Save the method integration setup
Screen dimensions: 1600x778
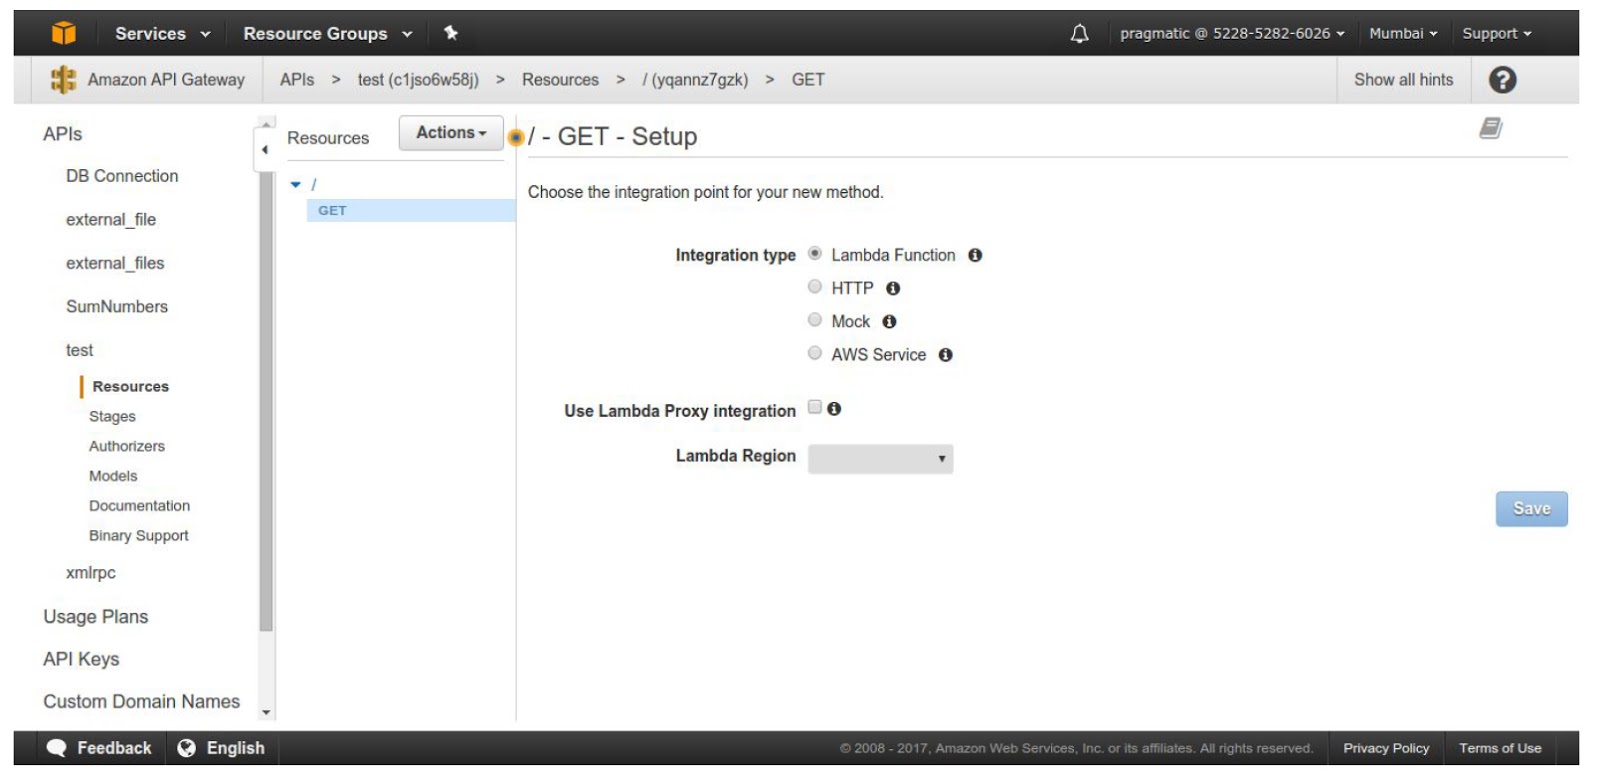[1531, 509]
